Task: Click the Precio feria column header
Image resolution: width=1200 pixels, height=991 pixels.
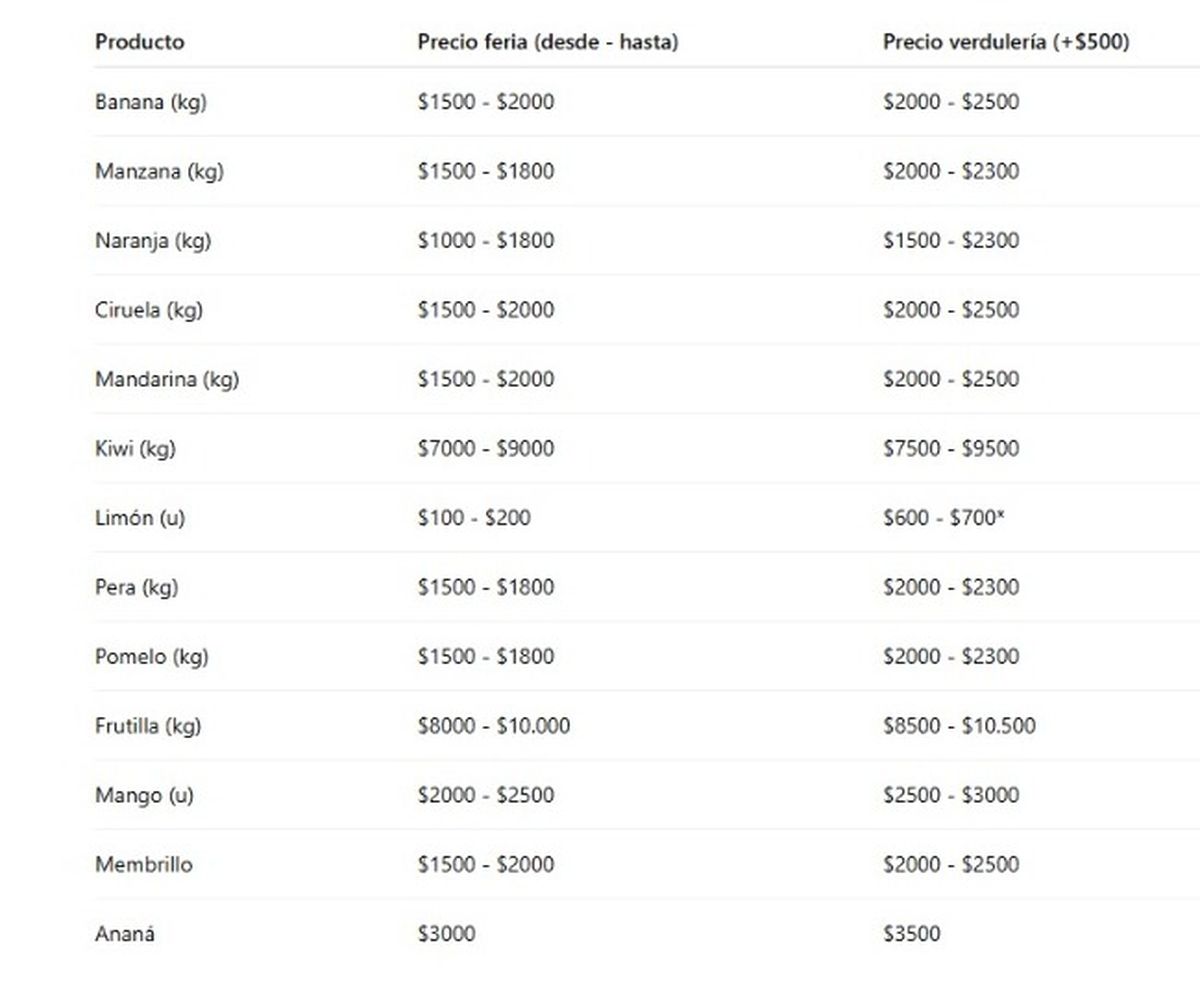Action: click(547, 42)
